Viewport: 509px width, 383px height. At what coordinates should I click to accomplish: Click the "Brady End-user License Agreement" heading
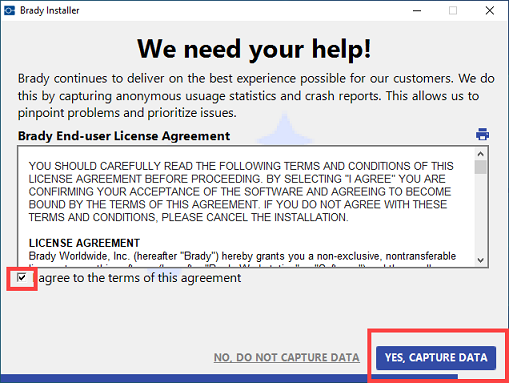(x=124, y=136)
